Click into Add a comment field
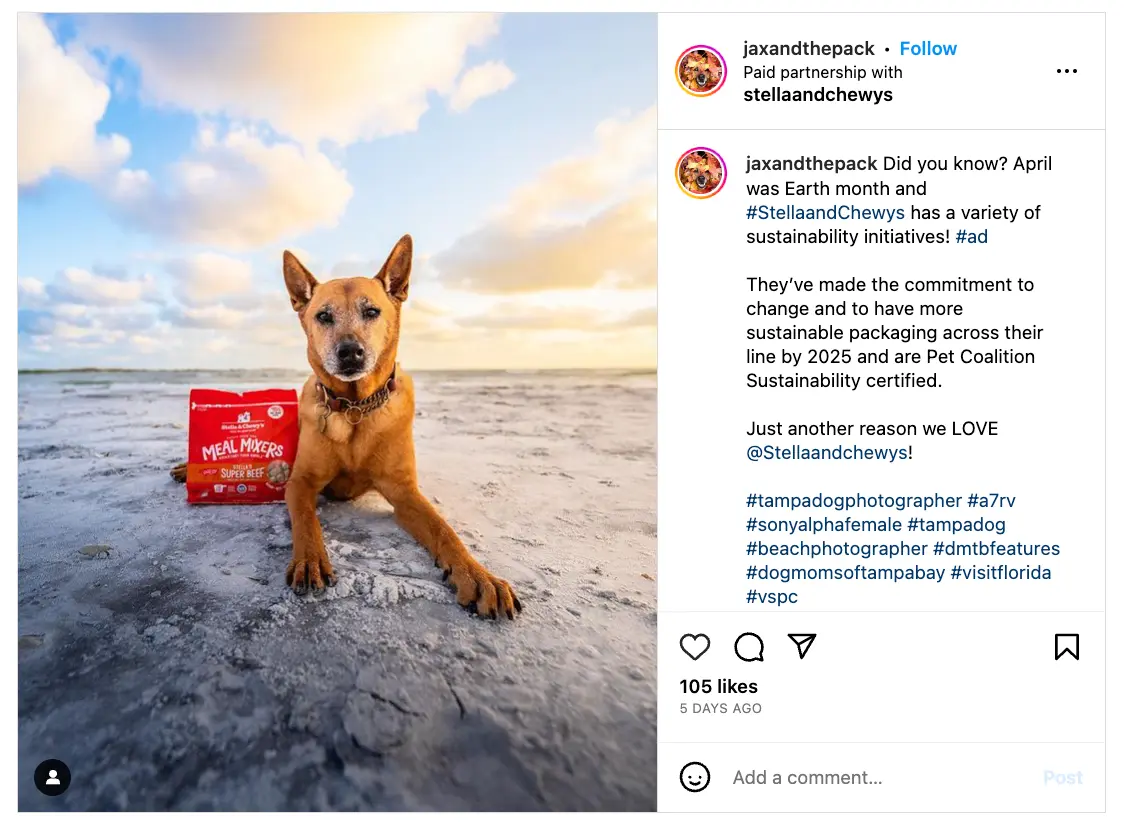The image size is (1124, 834). tap(882, 777)
